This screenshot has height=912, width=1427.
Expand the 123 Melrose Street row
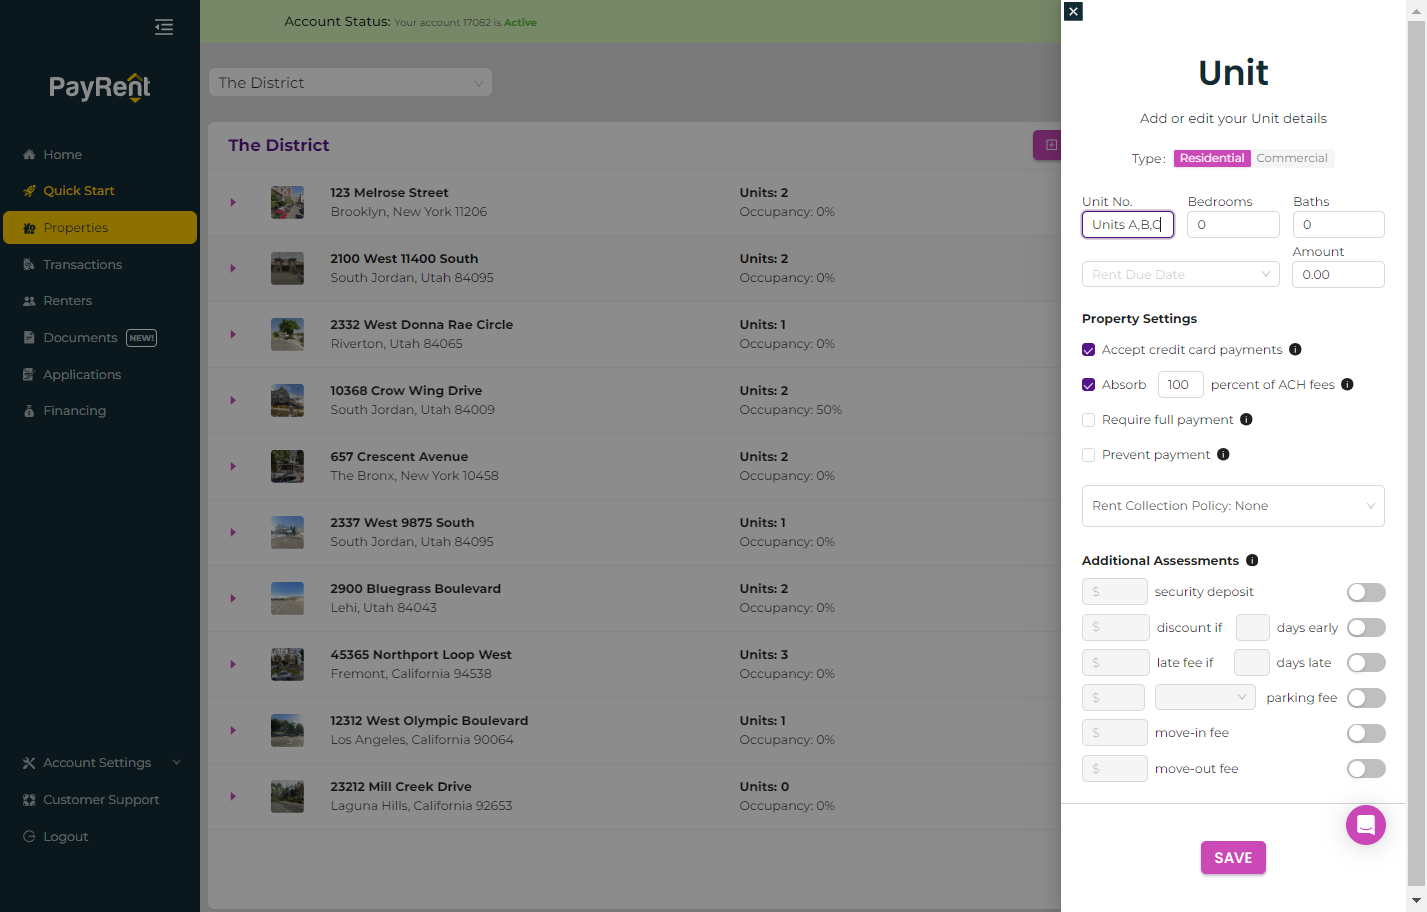coord(233,203)
